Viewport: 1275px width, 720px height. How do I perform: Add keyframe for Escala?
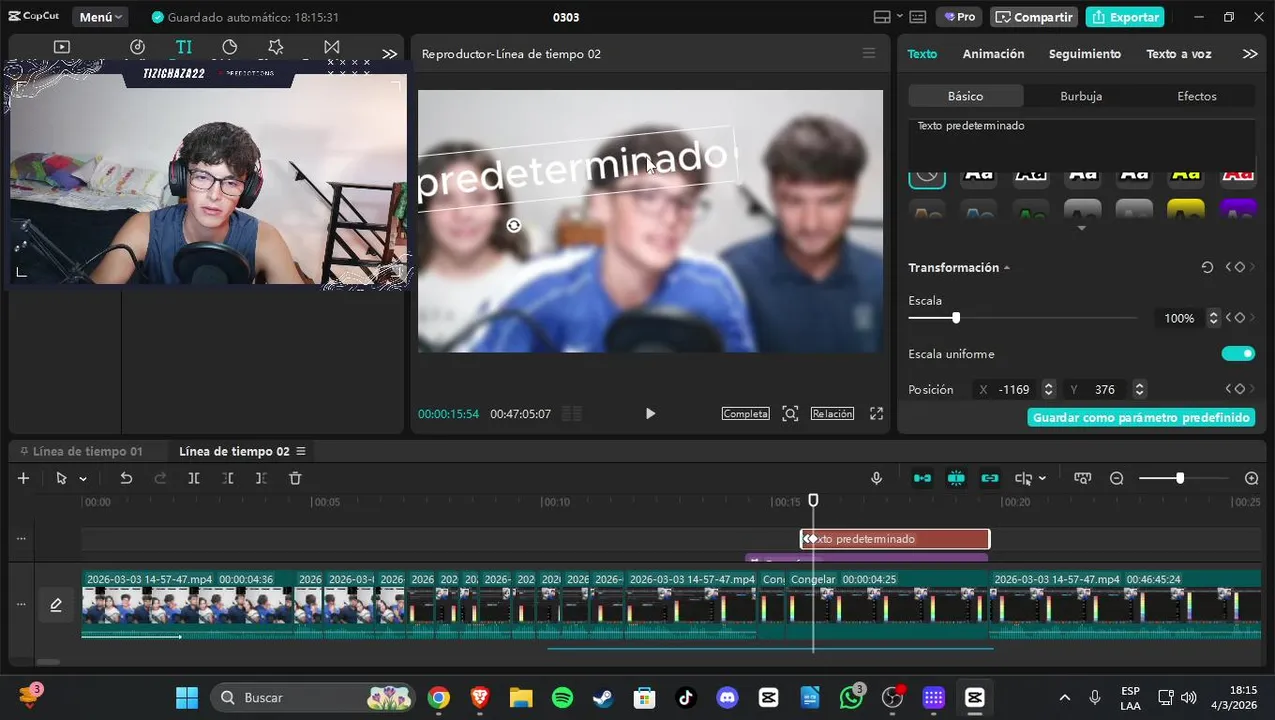pos(1240,318)
